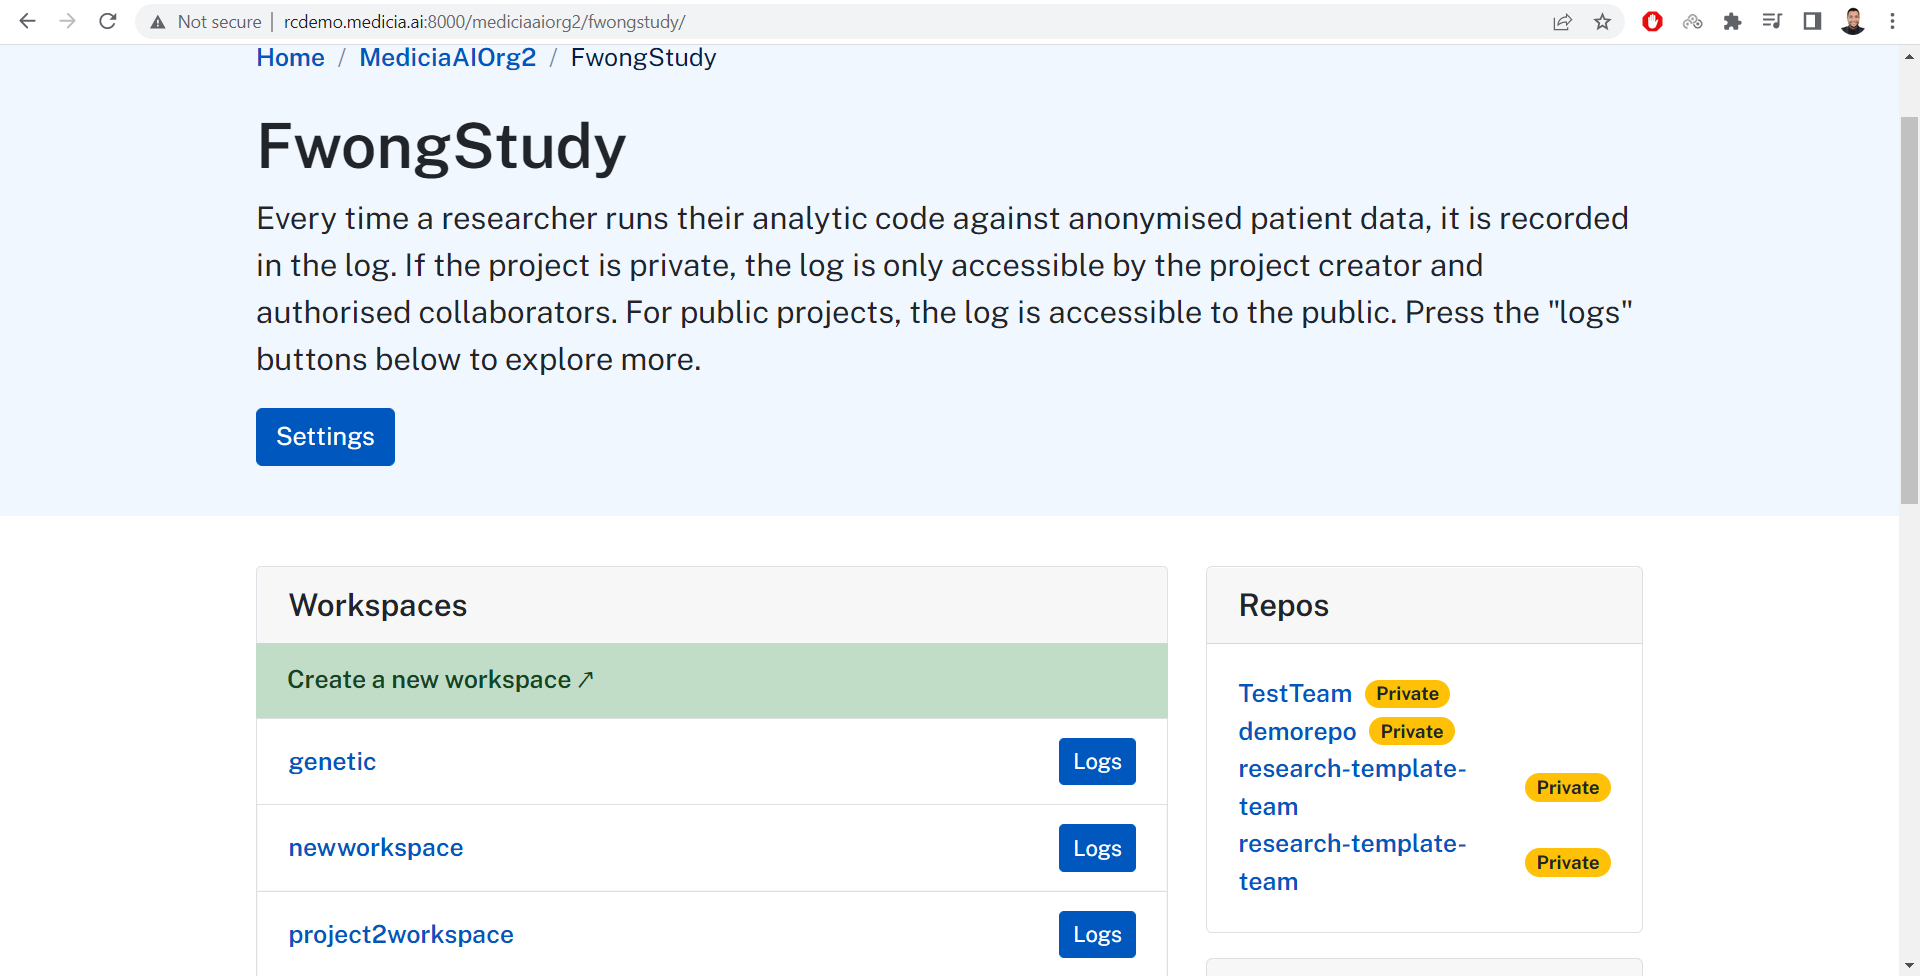Reload the current page

click(108, 21)
